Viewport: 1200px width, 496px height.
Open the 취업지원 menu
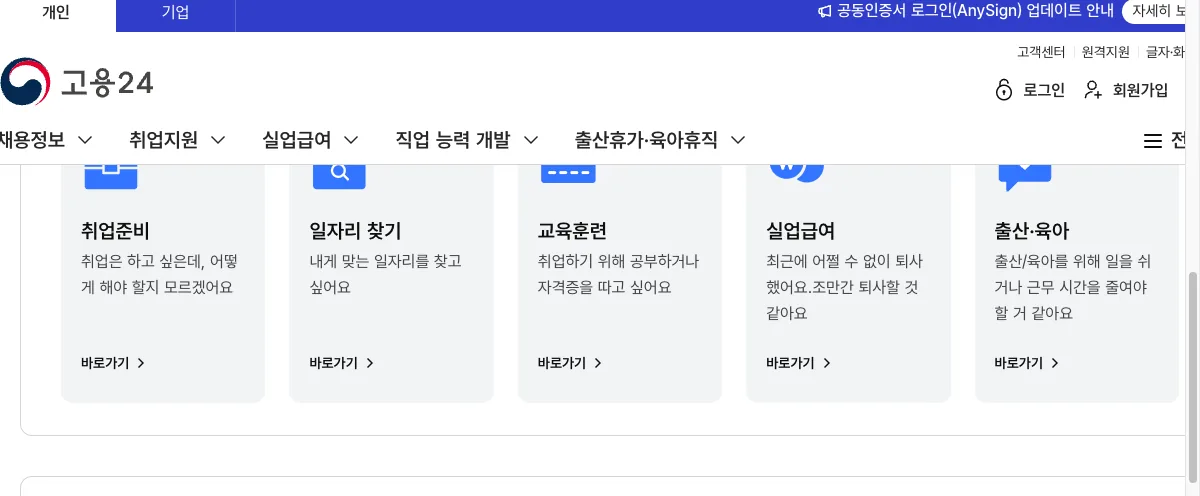[164, 140]
